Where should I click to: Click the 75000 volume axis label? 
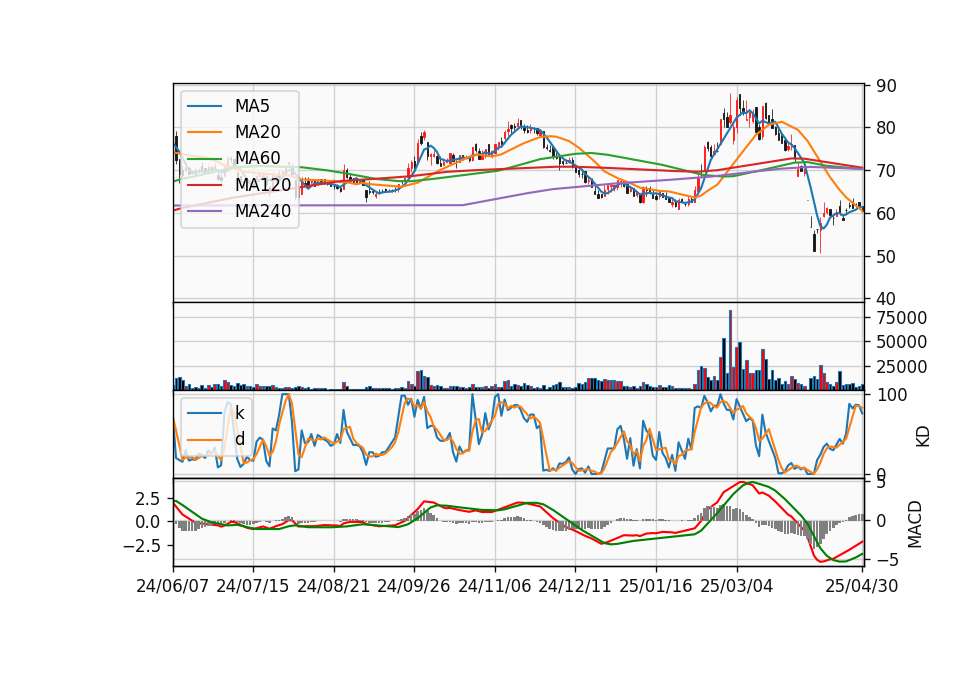point(901,318)
